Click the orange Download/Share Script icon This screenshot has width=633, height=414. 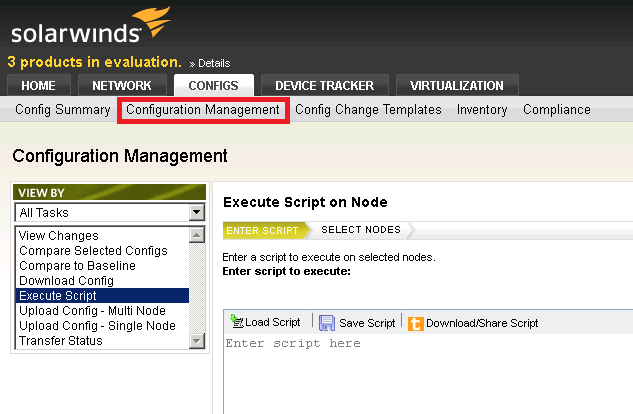click(415, 324)
